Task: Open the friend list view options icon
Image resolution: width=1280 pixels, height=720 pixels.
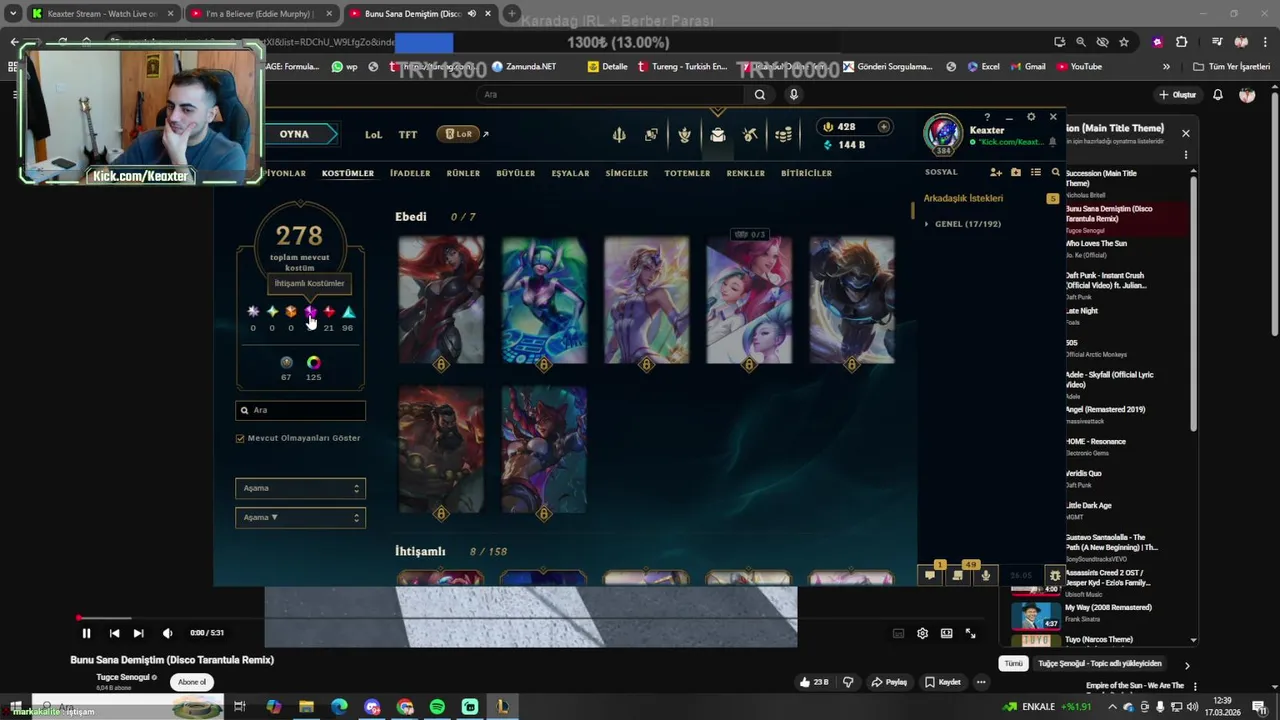Action: click(1036, 173)
